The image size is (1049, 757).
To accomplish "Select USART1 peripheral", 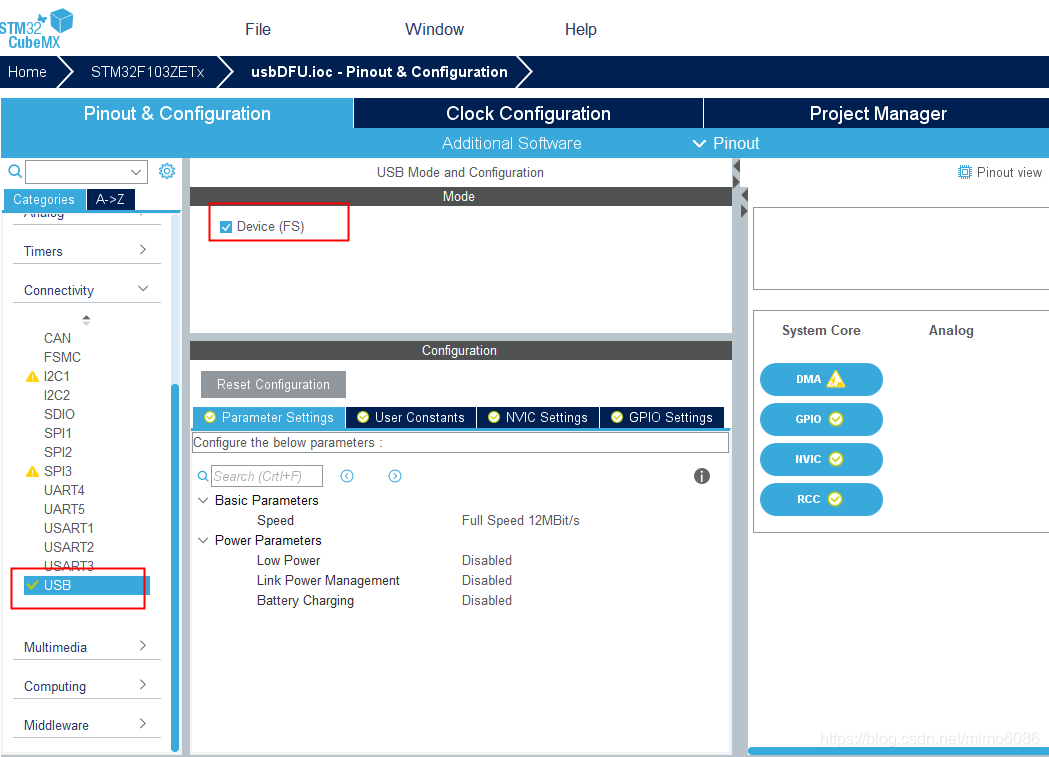I will click(x=68, y=528).
